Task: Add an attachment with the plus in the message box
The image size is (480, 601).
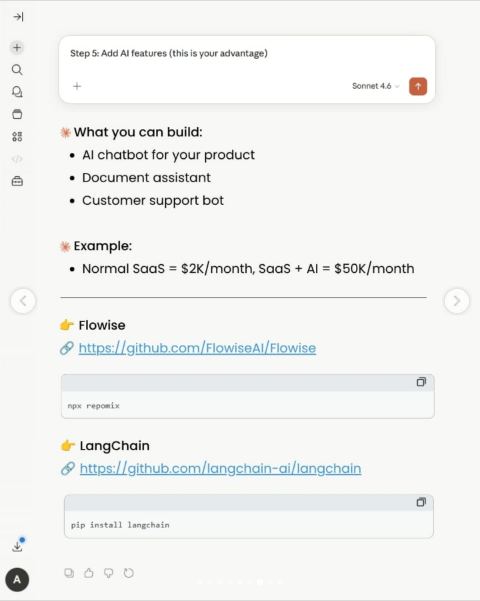Action: tap(77, 86)
